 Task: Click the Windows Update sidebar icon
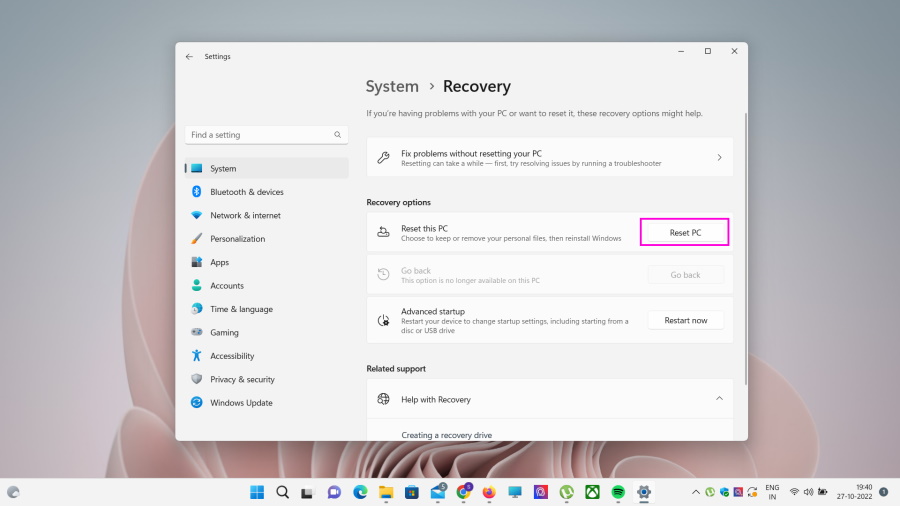197,403
